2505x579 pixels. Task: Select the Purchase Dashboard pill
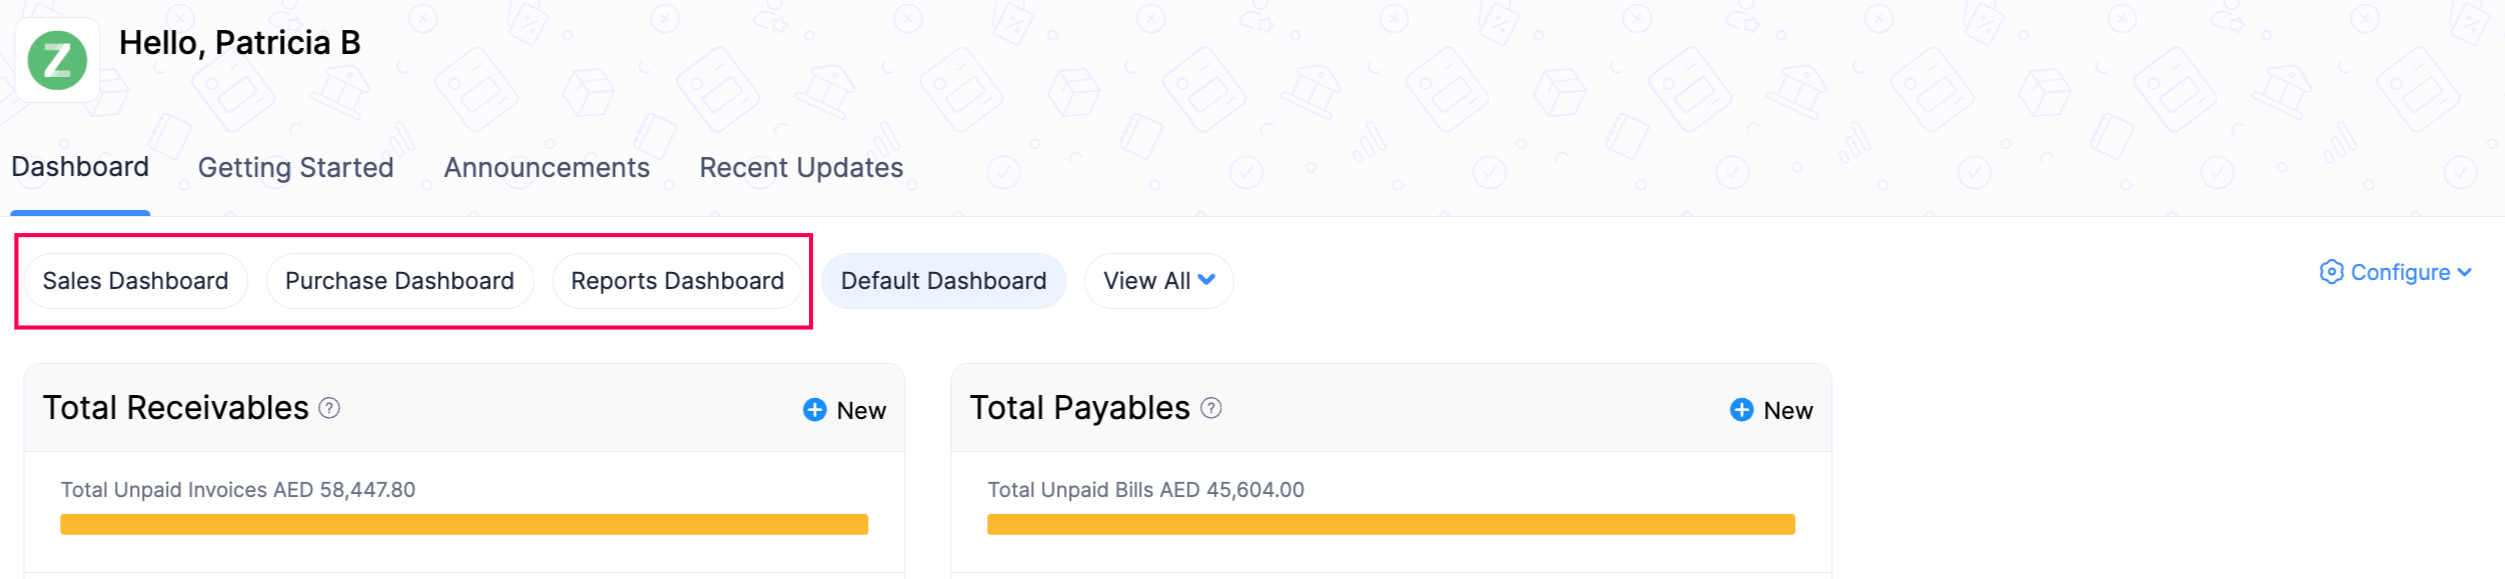click(399, 281)
